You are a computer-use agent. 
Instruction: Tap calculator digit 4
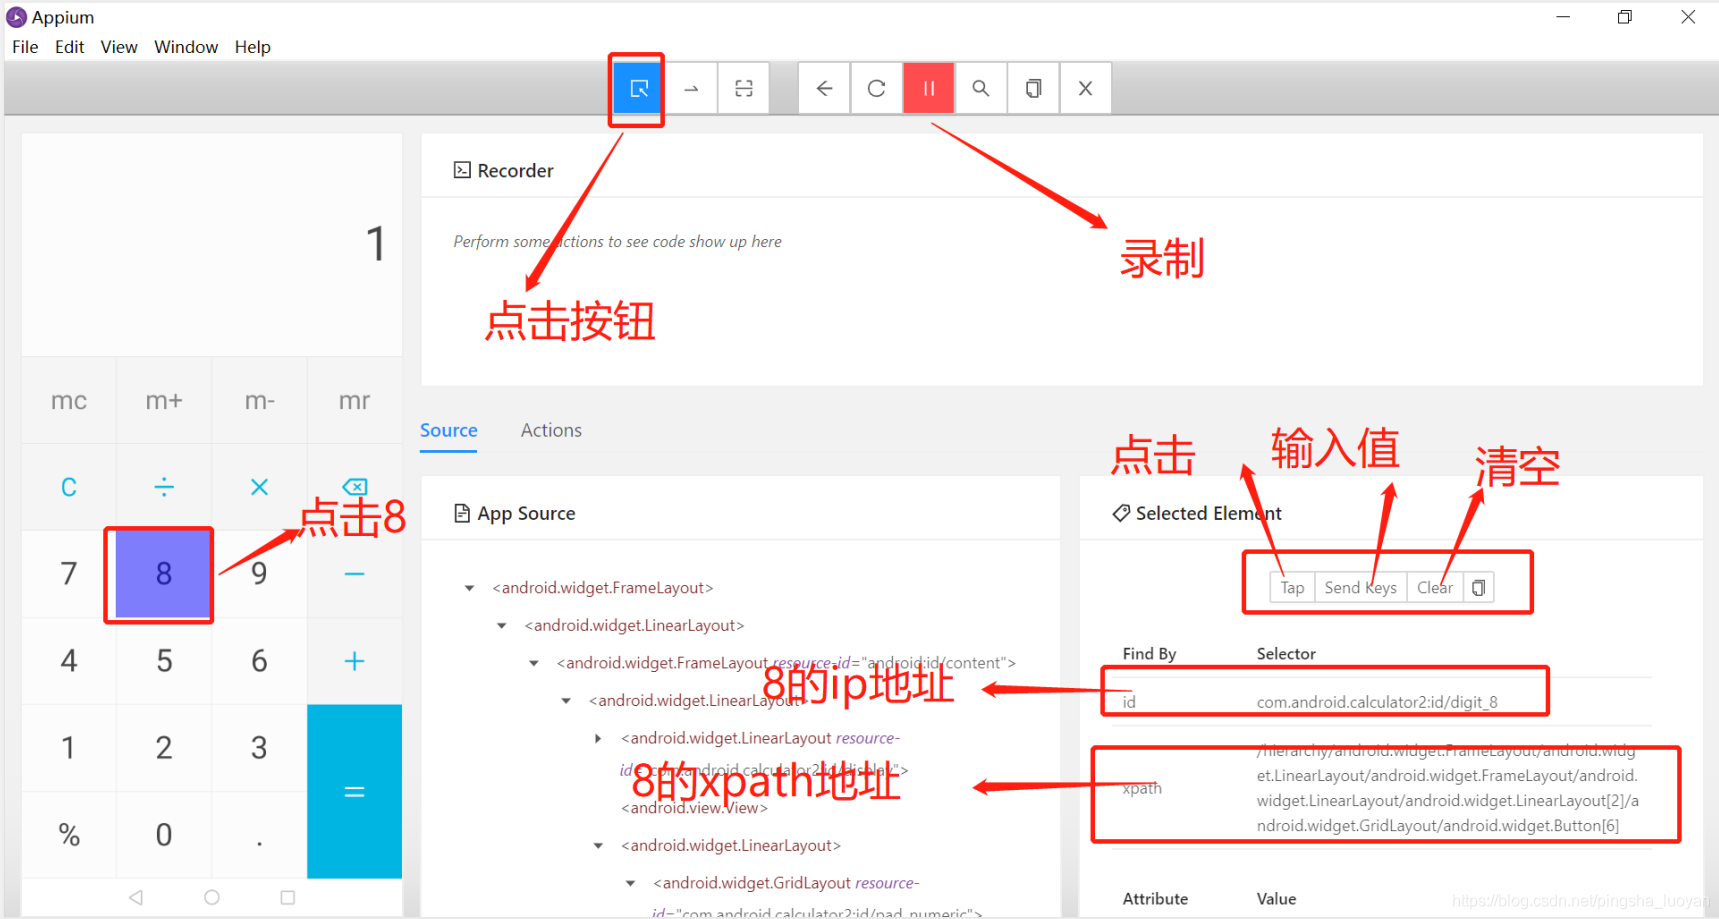(x=69, y=661)
